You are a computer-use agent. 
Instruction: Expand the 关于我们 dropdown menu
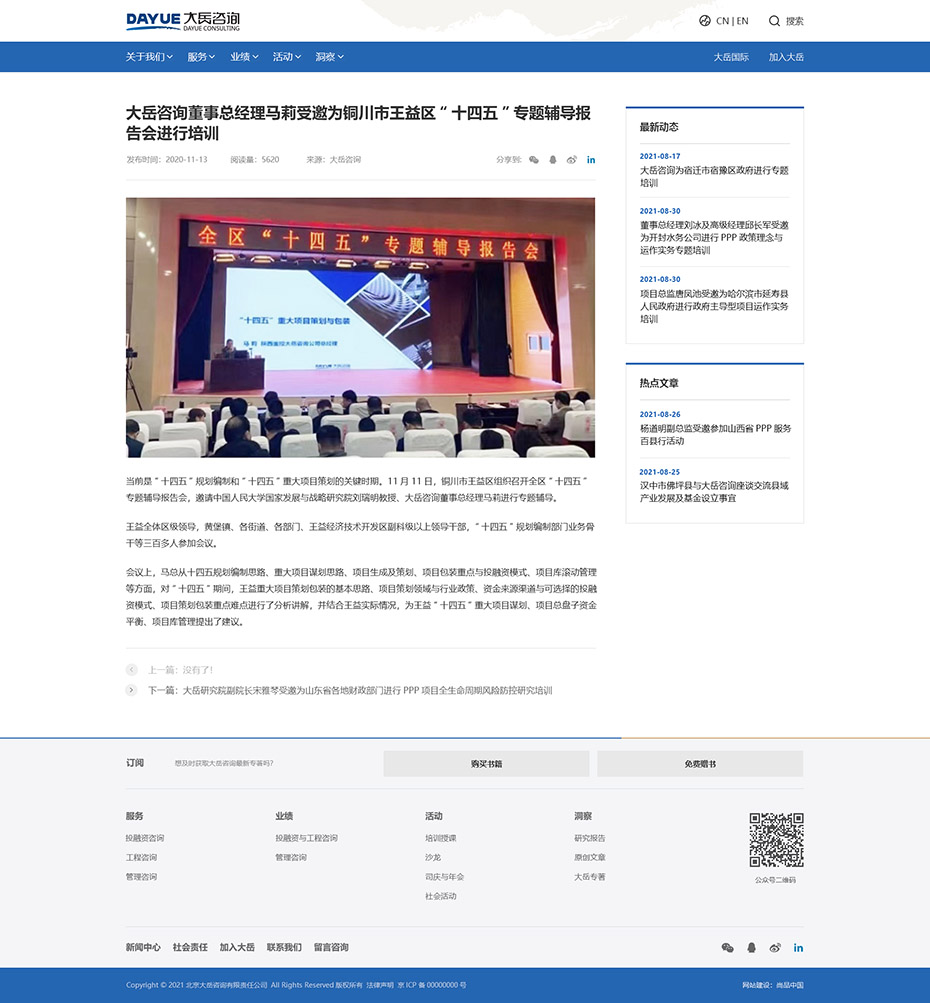pyautogui.click(x=146, y=57)
